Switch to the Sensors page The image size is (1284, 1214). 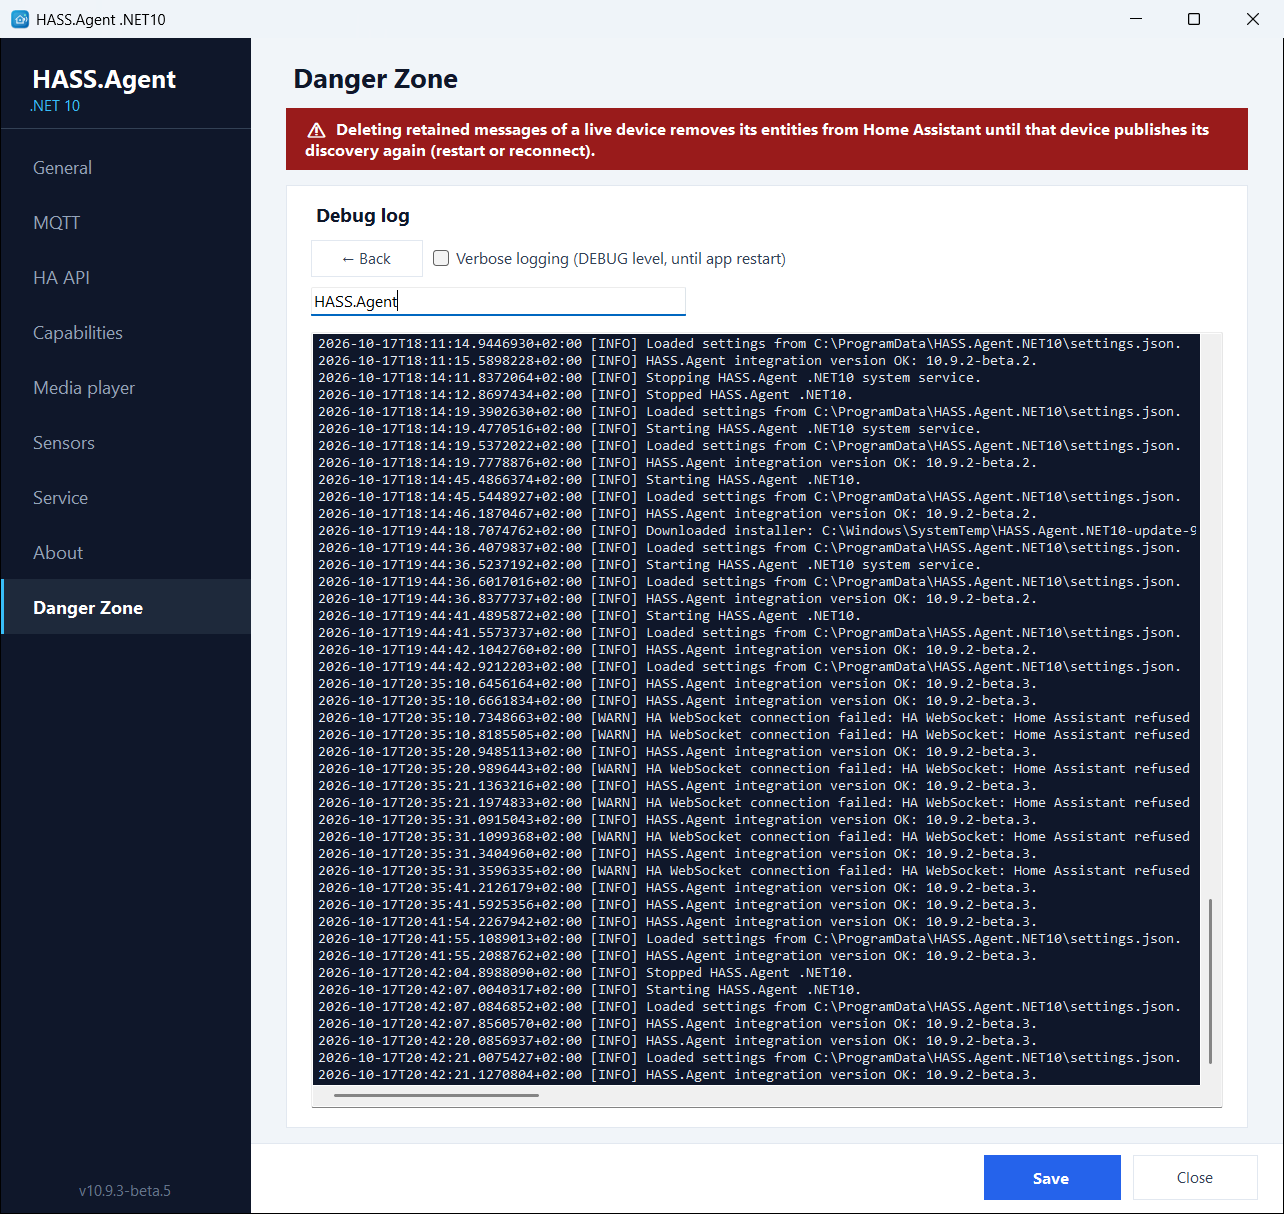[126, 443]
